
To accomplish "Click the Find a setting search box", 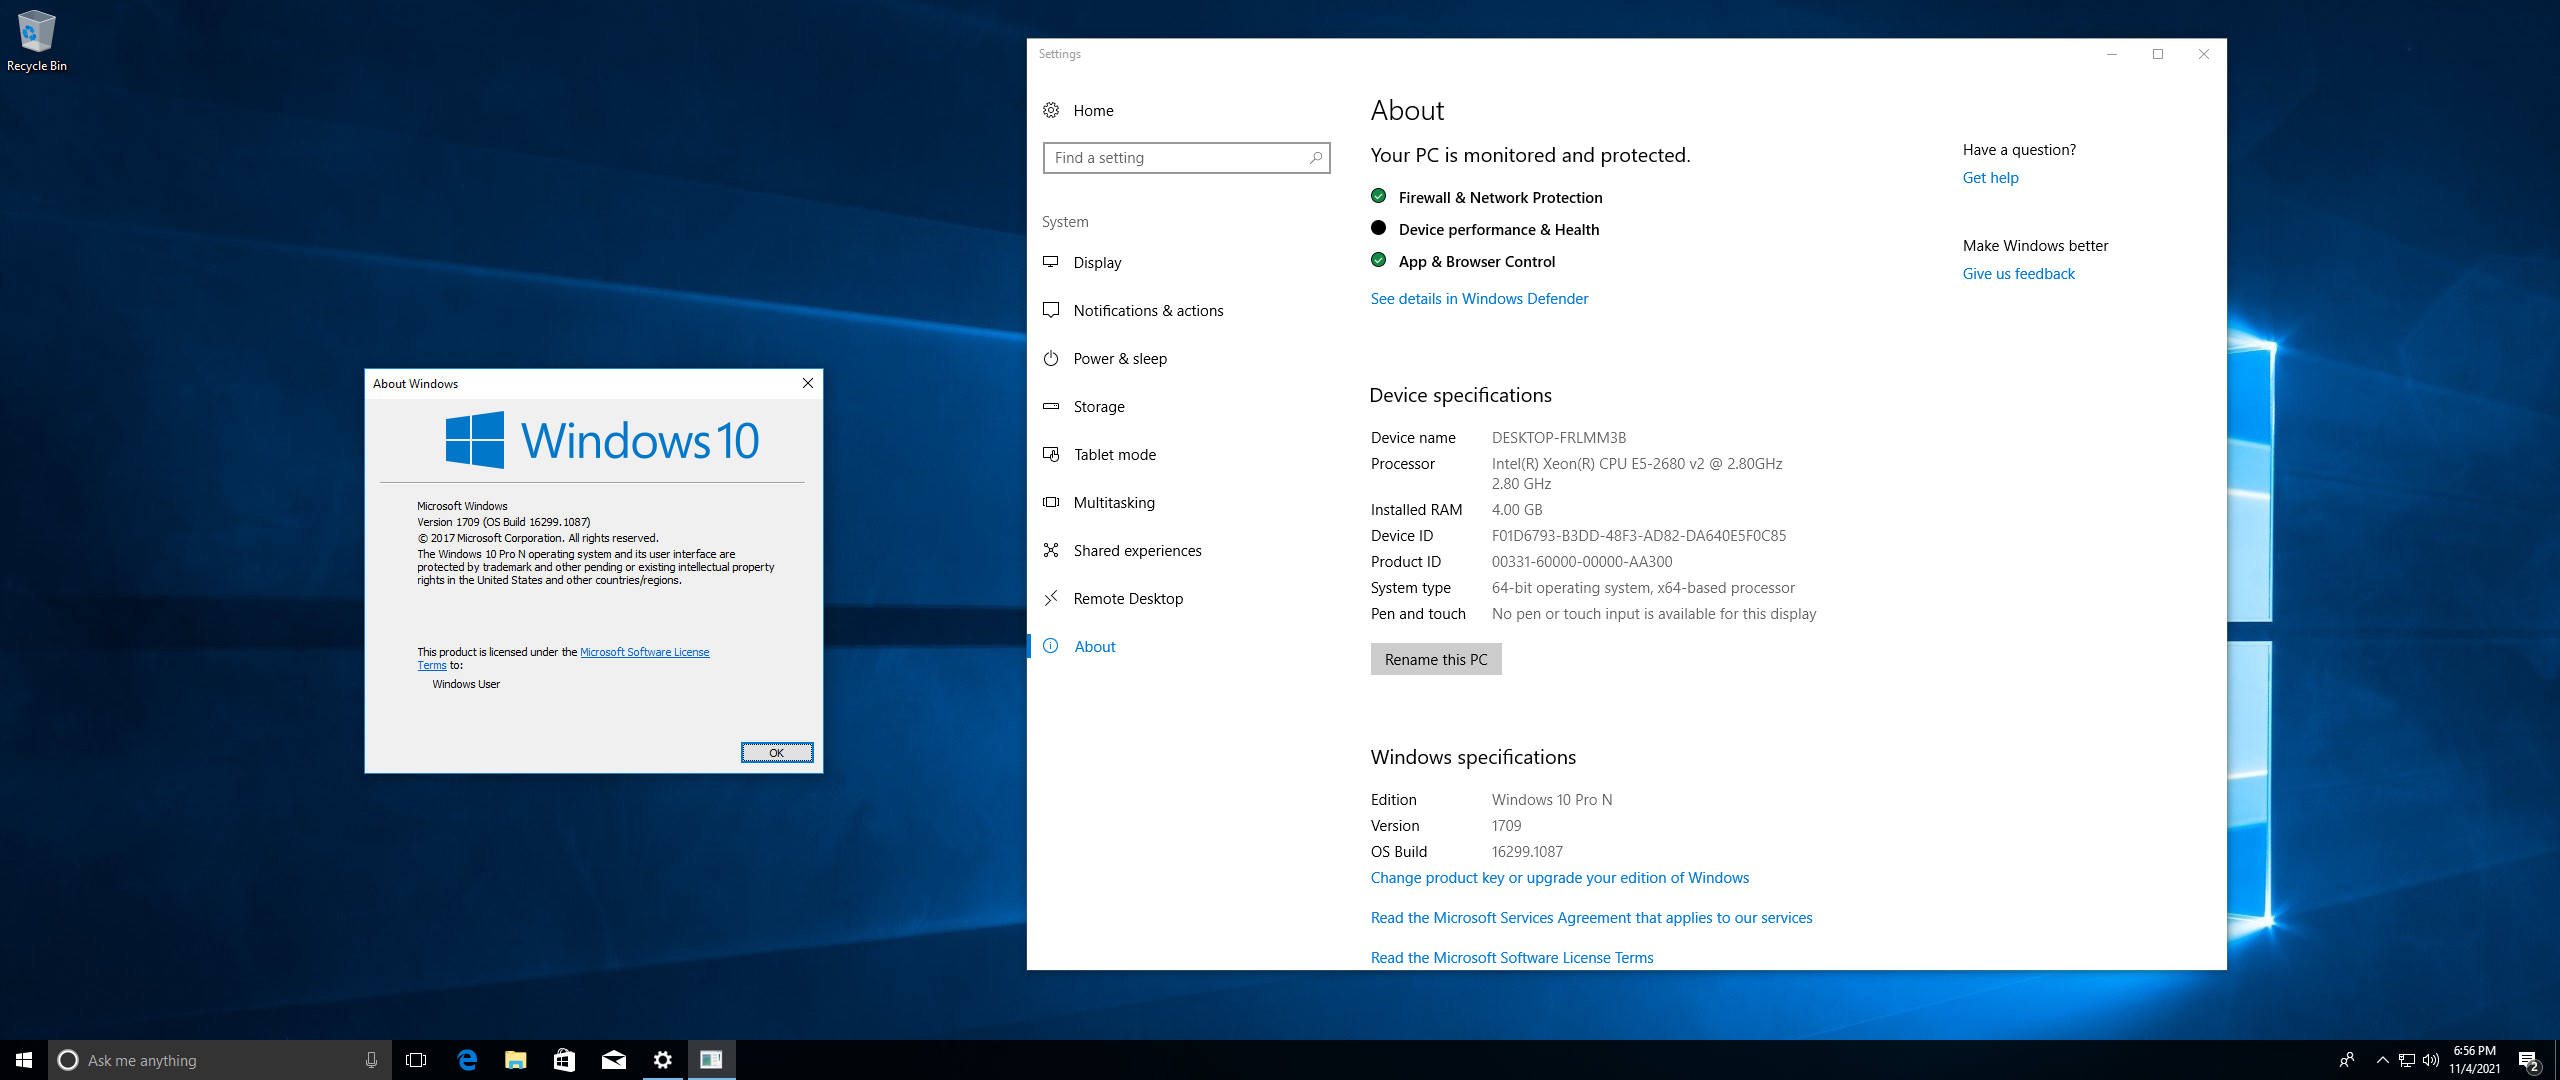I will click(x=1186, y=158).
